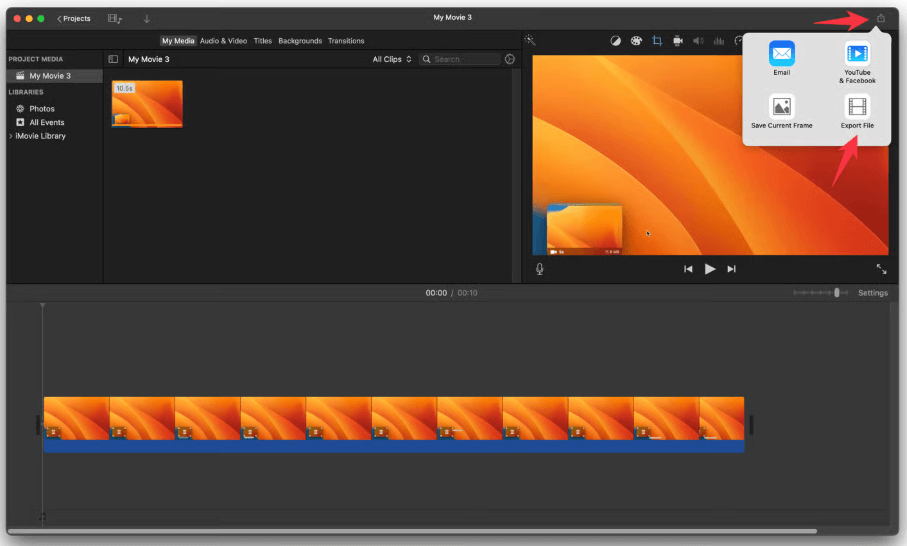The height and width of the screenshot is (546, 907).
Task: Click the 00:00 current timecode
Action: coord(436,293)
